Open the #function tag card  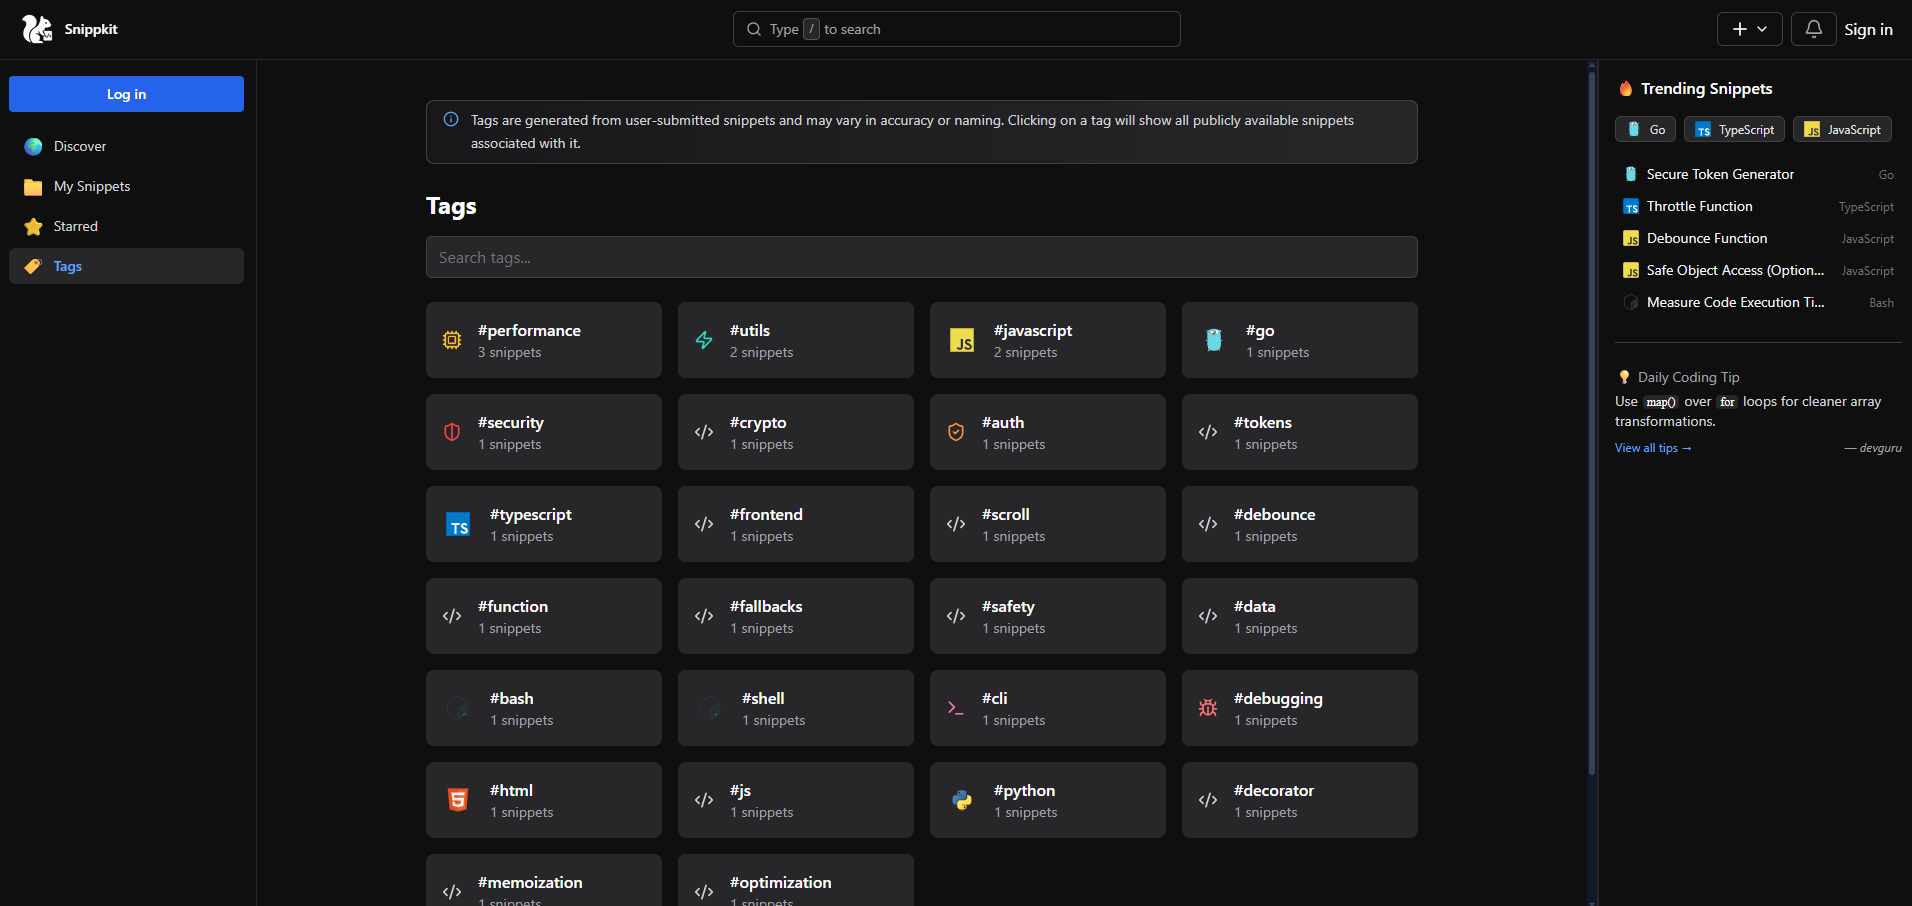coord(544,616)
